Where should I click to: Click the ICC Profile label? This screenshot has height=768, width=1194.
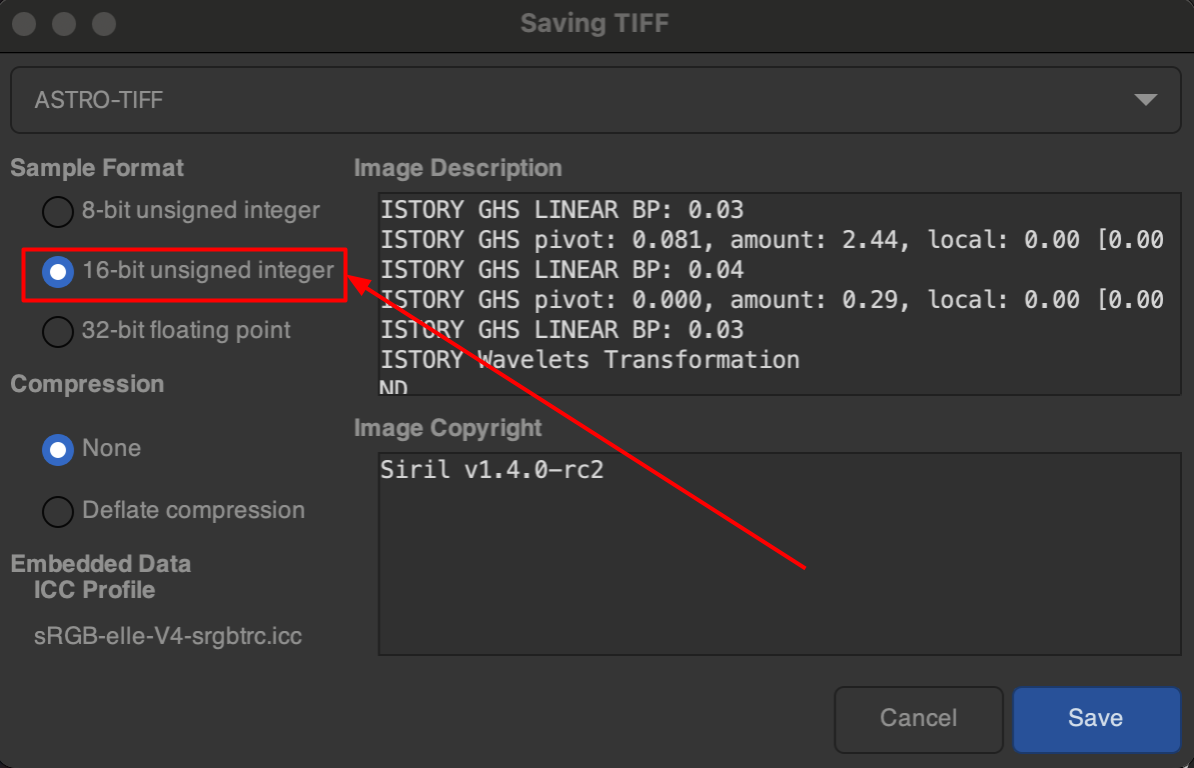coord(94,590)
